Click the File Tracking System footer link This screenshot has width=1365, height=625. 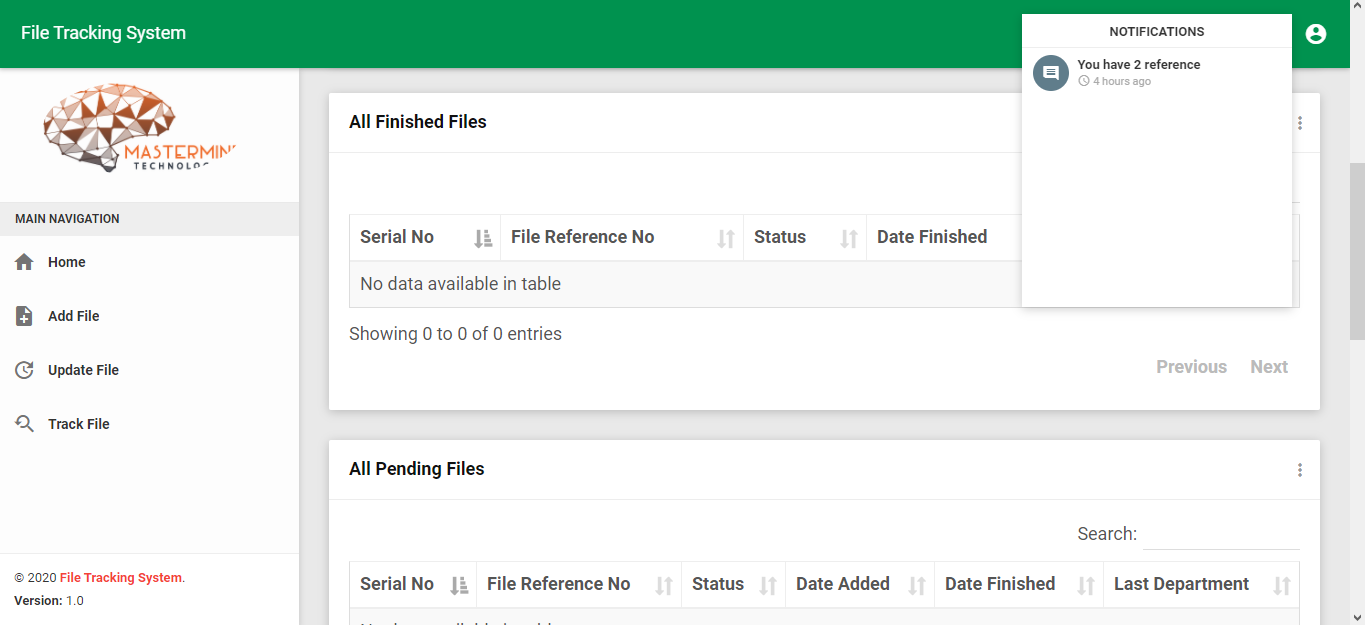121,578
